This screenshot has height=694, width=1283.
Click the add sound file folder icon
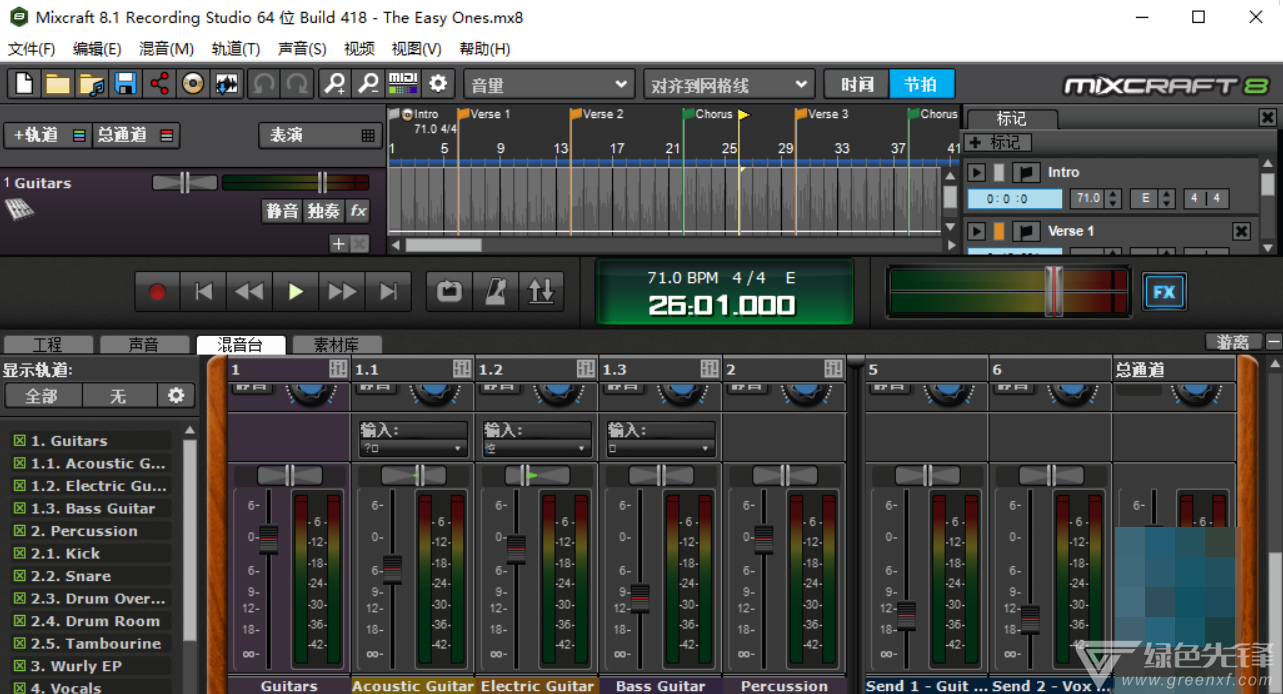pyautogui.click(x=92, y=84)
